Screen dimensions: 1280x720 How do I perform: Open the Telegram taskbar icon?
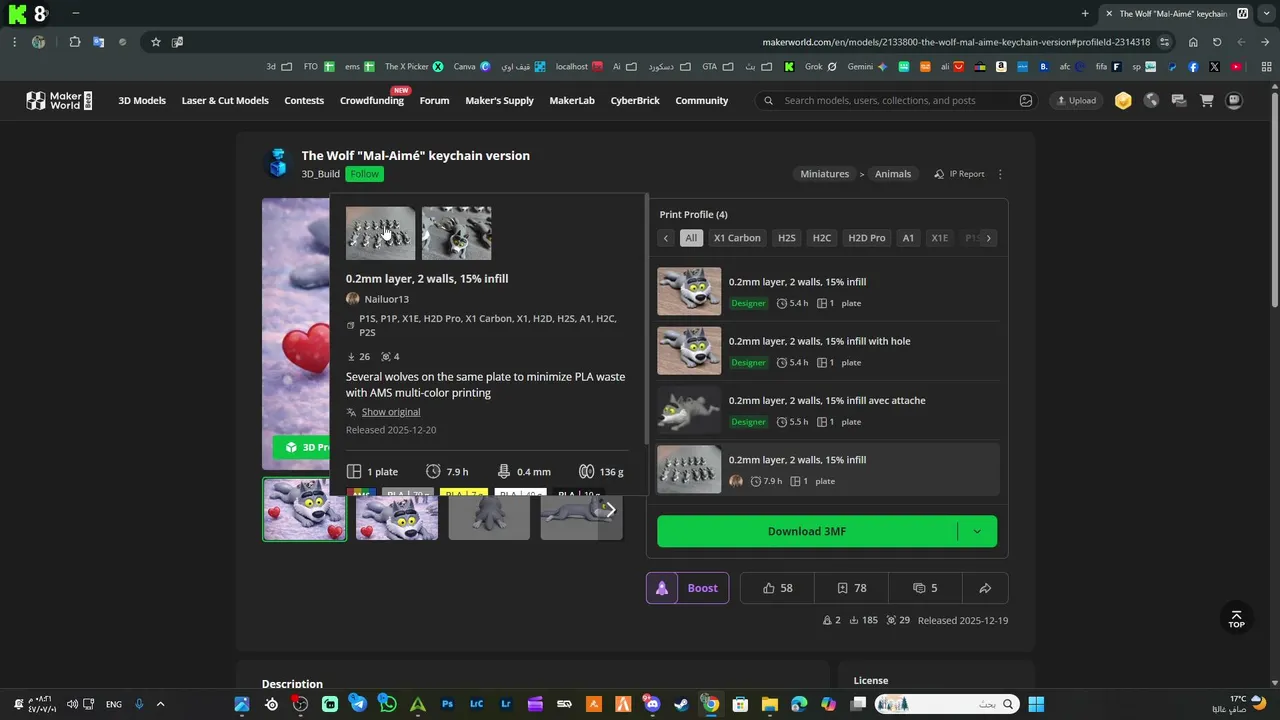click(359, 704)
